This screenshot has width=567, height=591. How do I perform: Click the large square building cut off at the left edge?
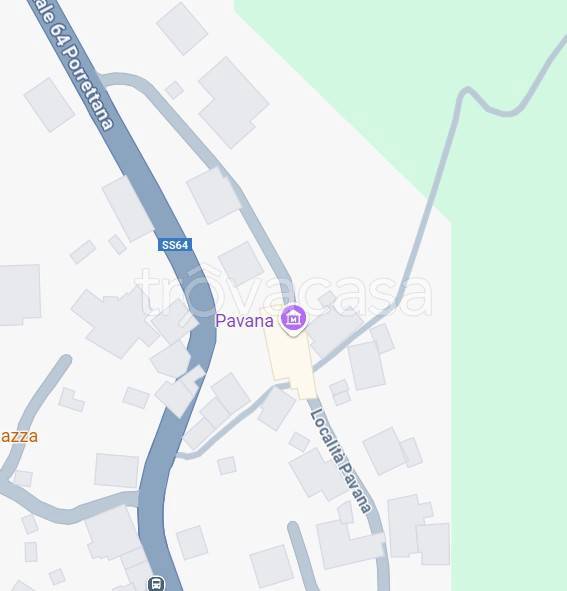click(x=20, y=295)
